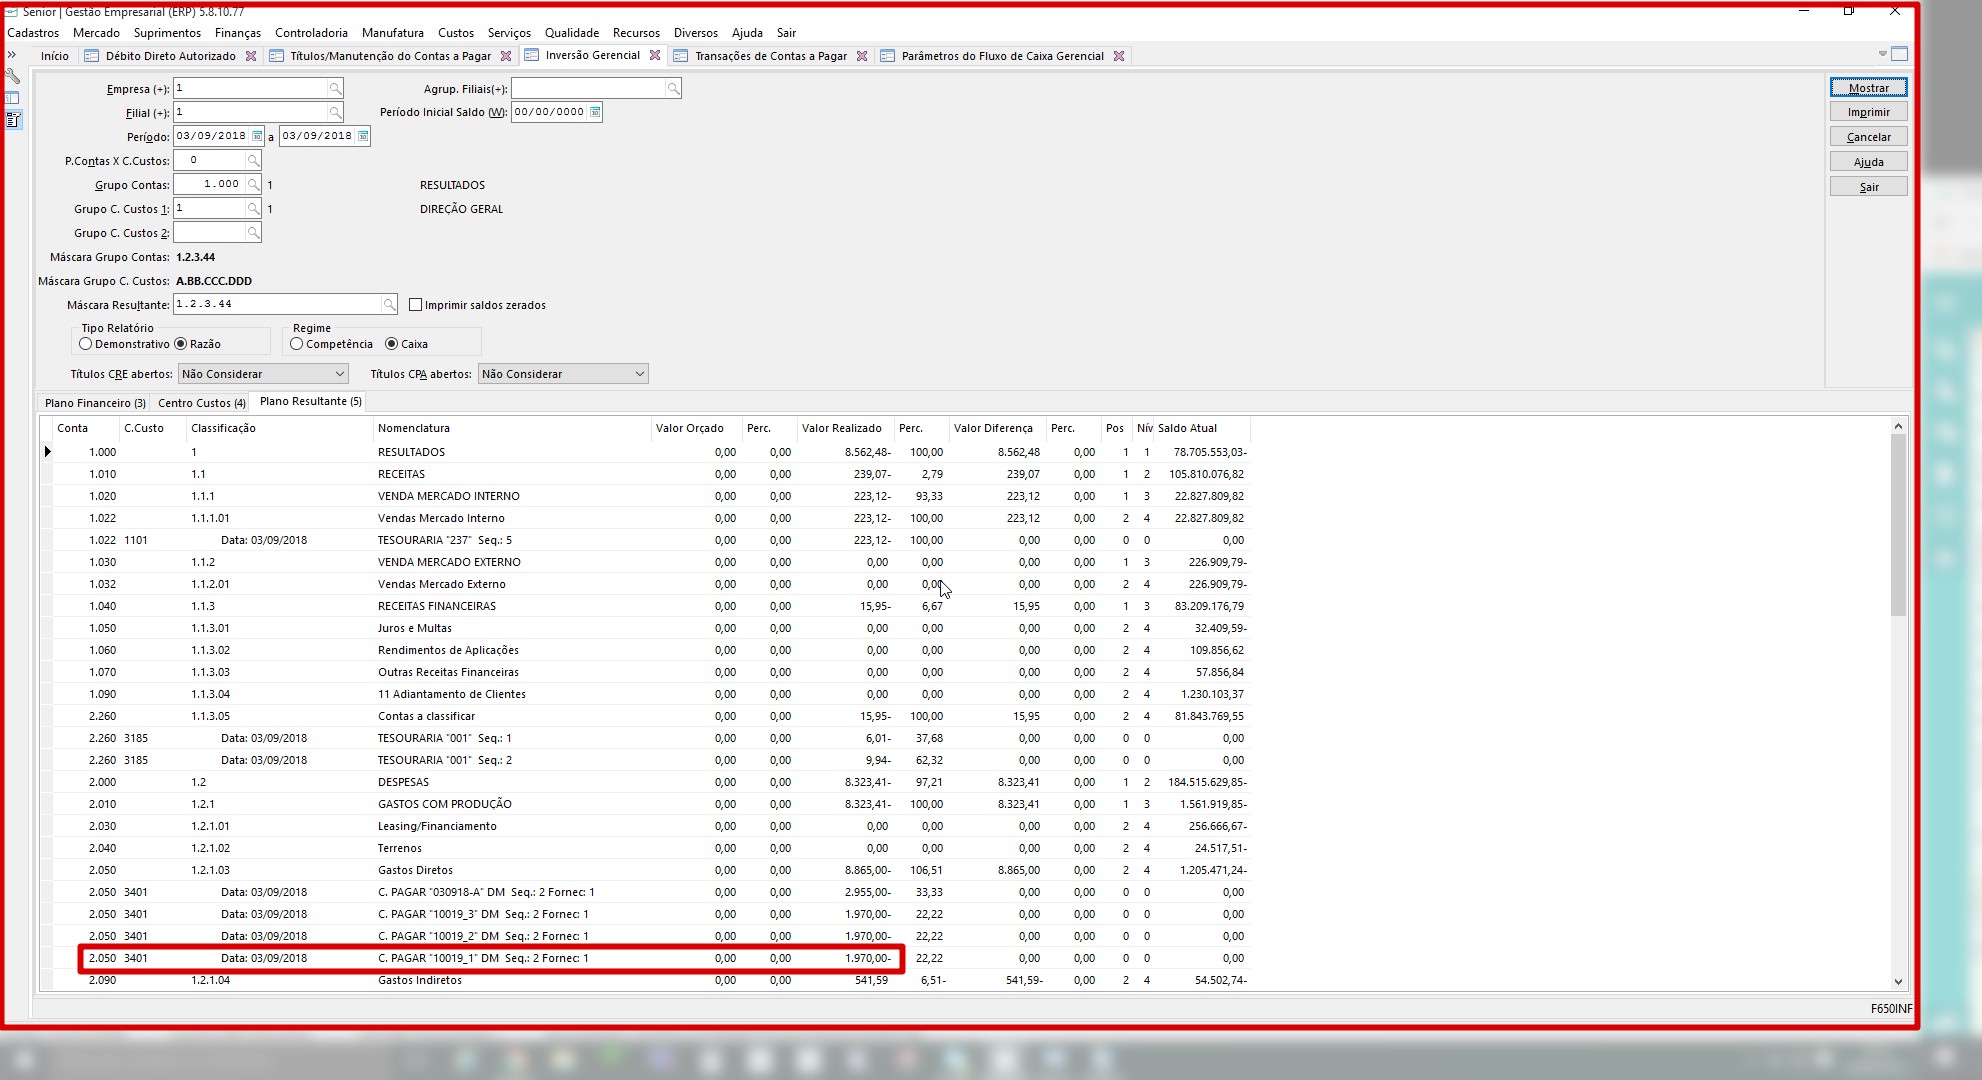Switch to the Centro Custos (4) tab
The image size is (1982, 1080).
pos(201,403)
